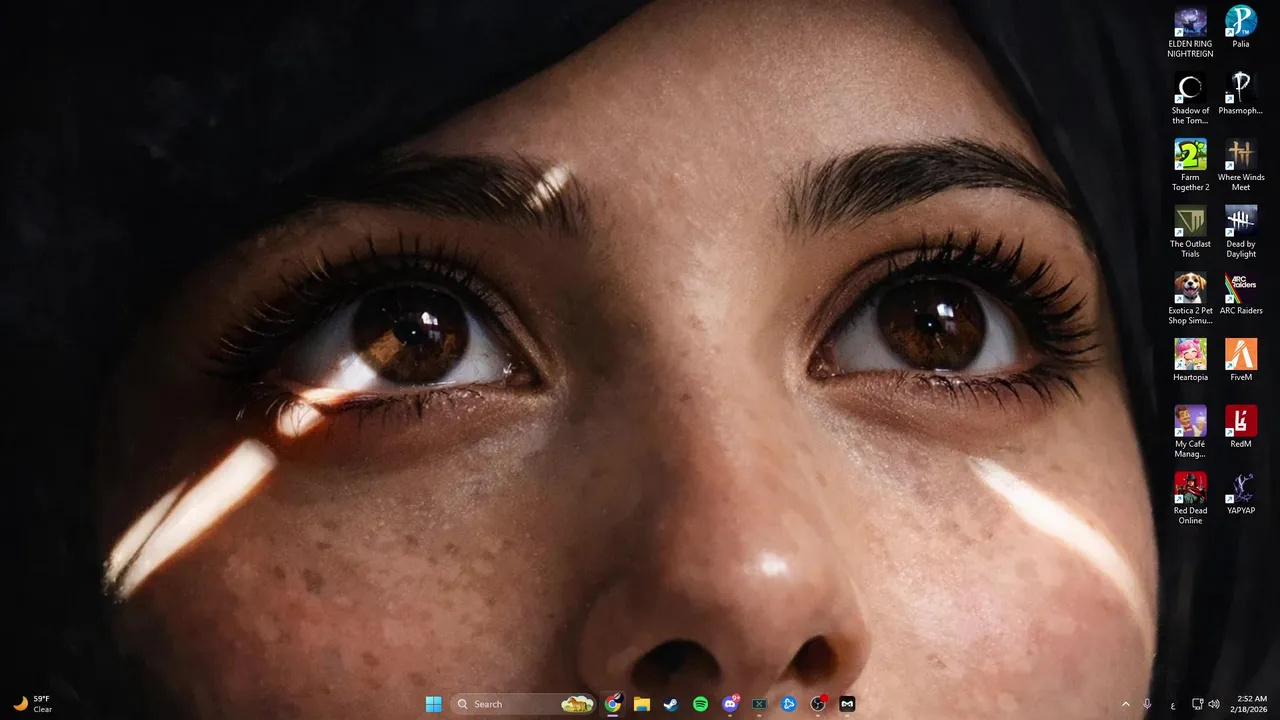Open the input language indicator
The image size is (1280, 720).
1173,705
